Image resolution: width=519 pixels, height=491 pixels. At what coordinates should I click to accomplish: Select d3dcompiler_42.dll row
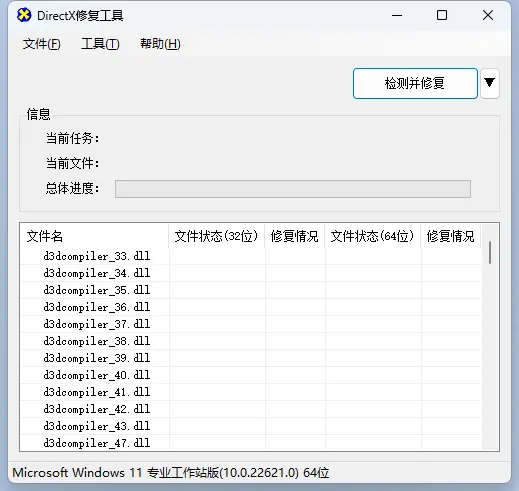(x=250, y=409)
